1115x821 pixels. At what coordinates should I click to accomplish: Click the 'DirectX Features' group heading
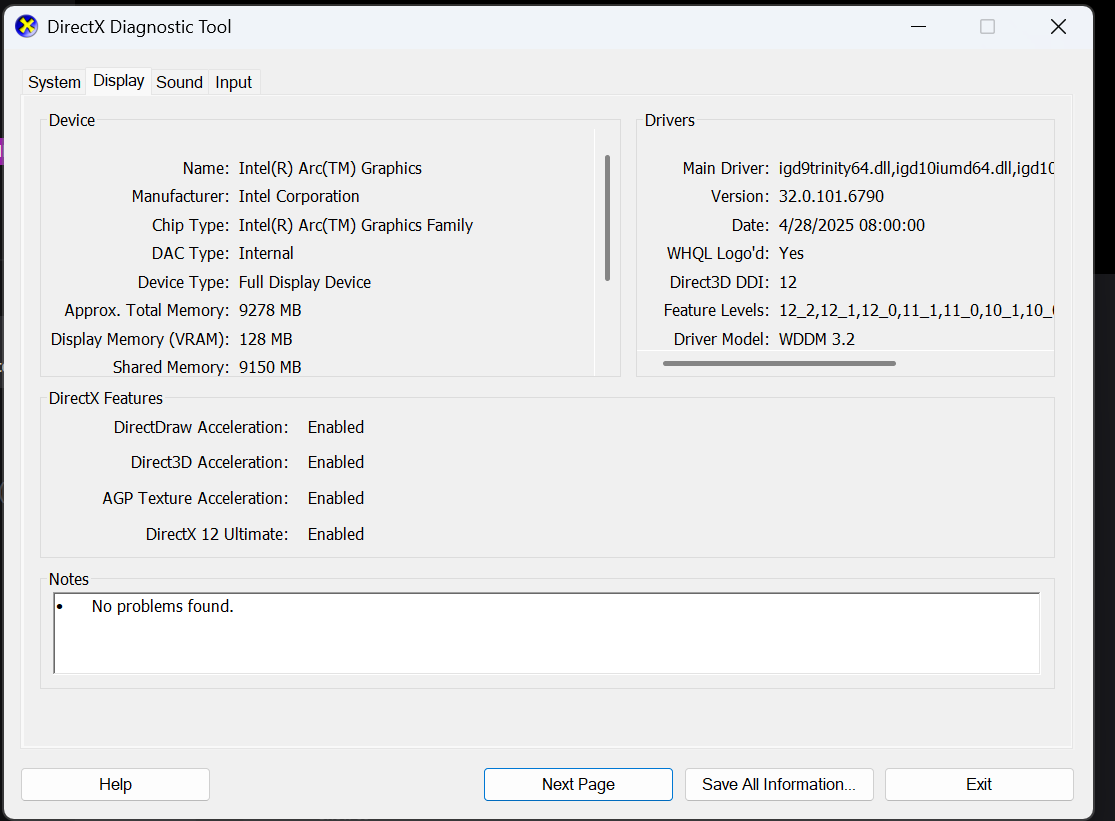pos(105,398)
